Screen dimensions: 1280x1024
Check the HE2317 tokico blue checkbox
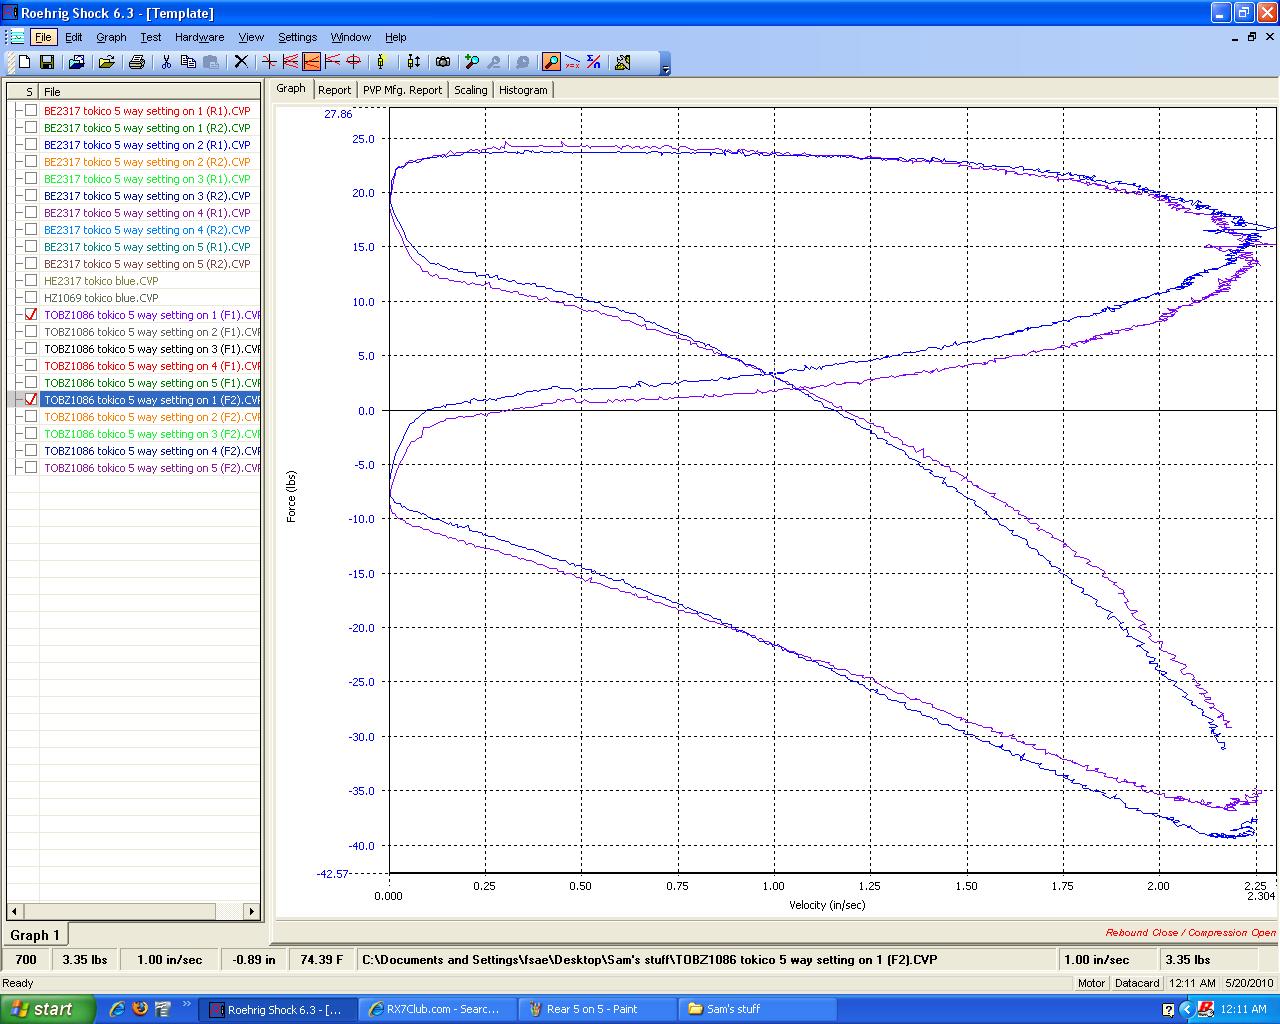31,281
